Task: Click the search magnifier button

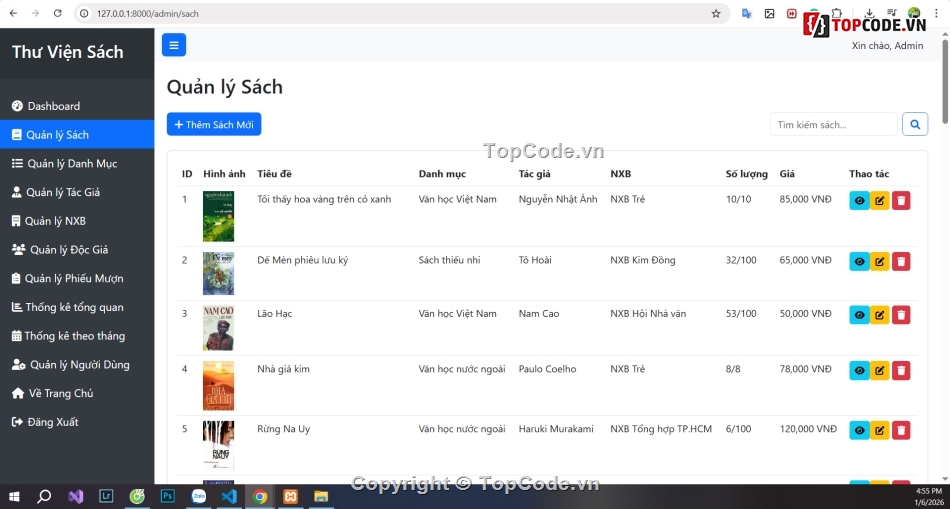Action: [915, 124]
